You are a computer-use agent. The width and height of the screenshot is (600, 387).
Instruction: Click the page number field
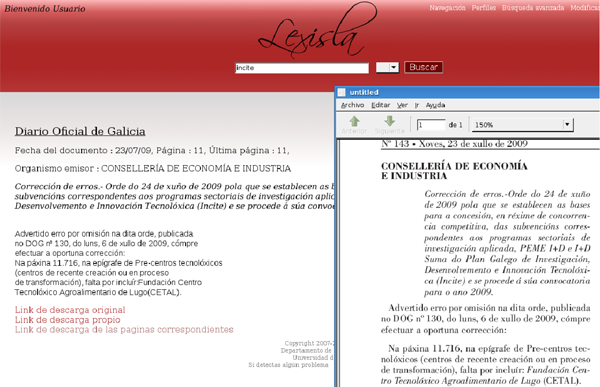click(431, 125)
